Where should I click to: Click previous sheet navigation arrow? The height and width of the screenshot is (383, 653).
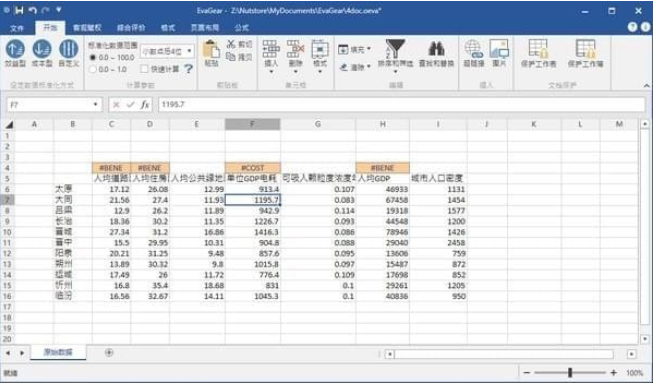coord(8,353)
